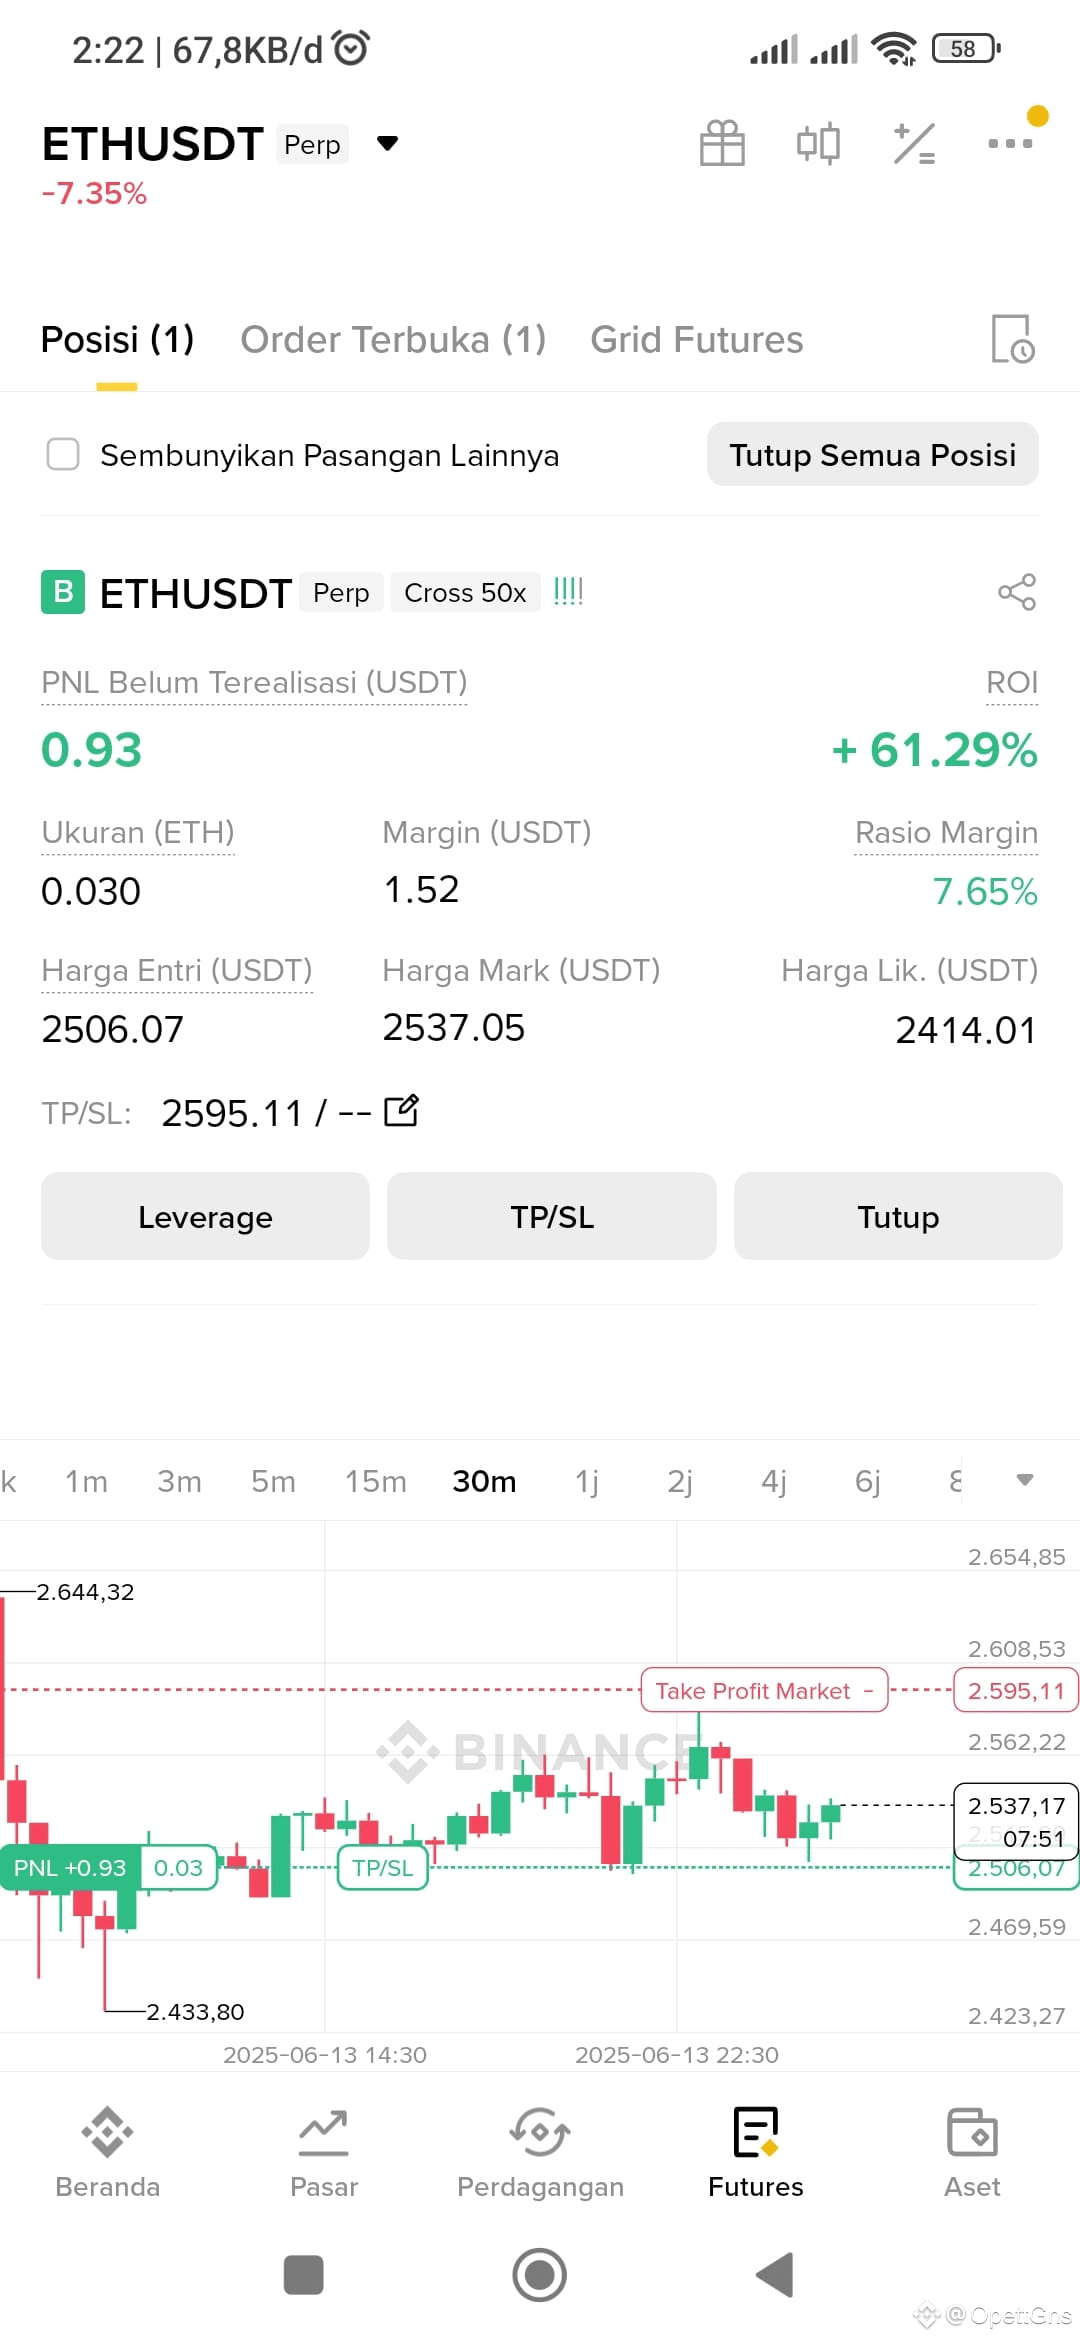Edit TP/SL via pencil icon
Screen dimensions: 1080x2340
click(401, 1111)
